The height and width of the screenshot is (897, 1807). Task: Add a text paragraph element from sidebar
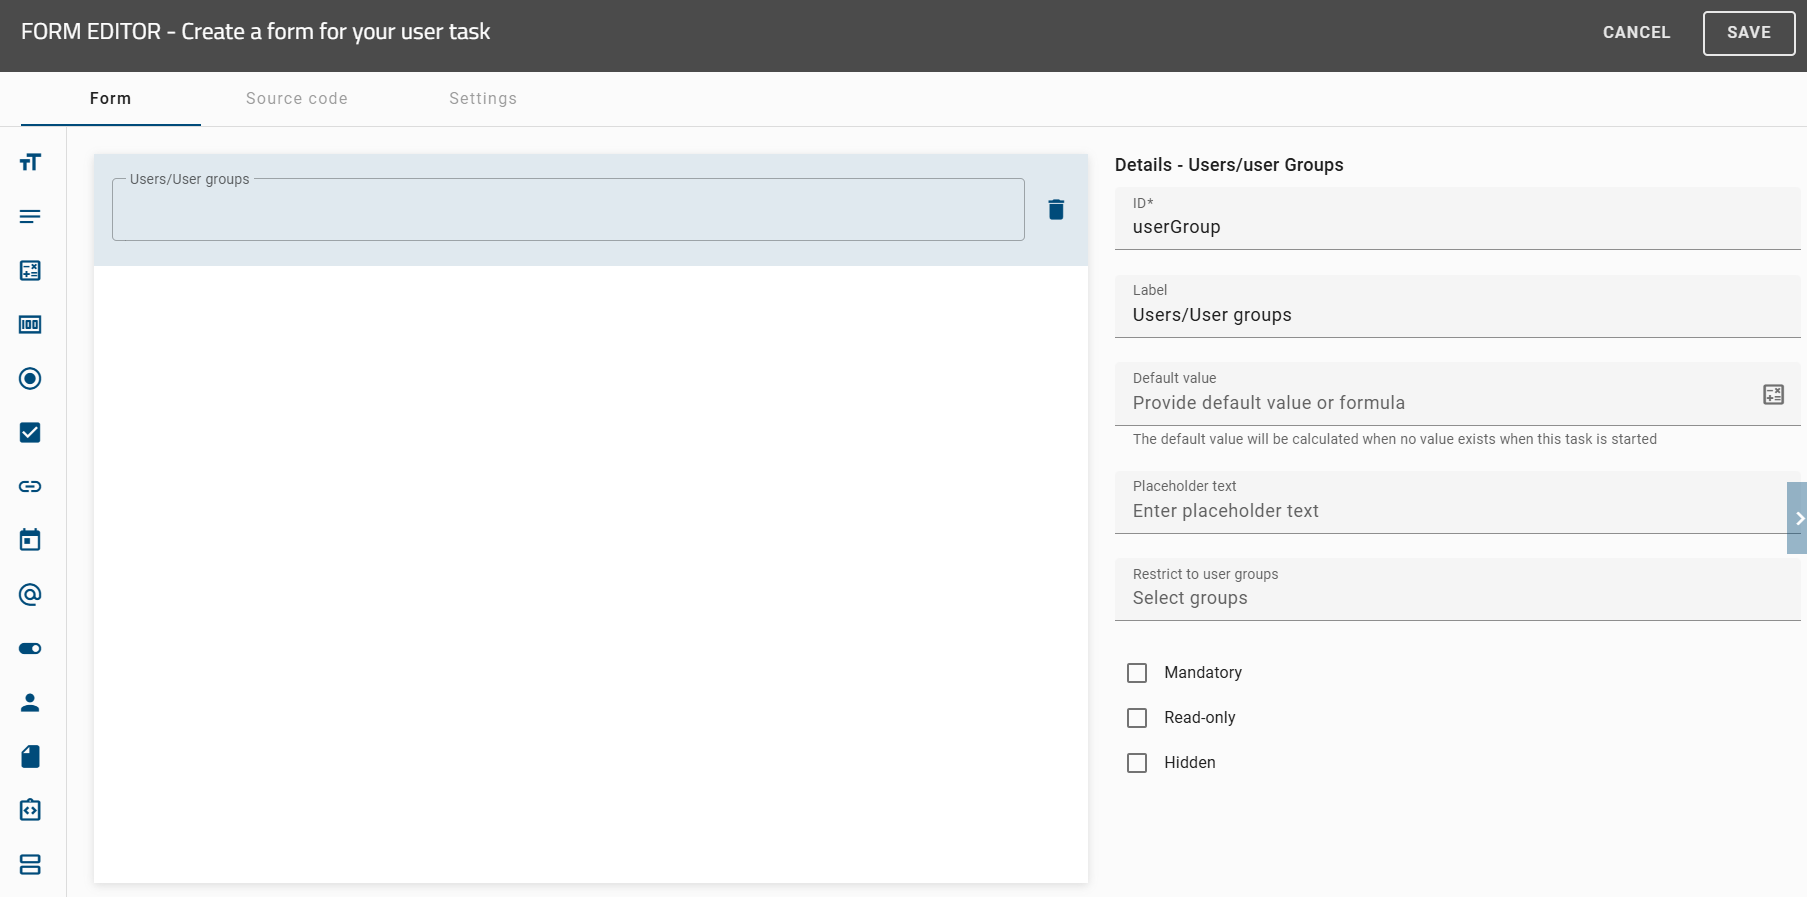[30, 216]
